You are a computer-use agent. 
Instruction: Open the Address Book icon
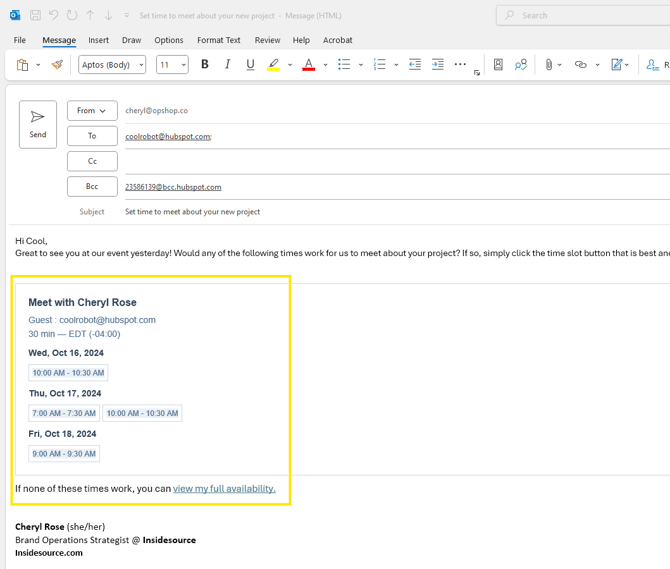[498, 65]
